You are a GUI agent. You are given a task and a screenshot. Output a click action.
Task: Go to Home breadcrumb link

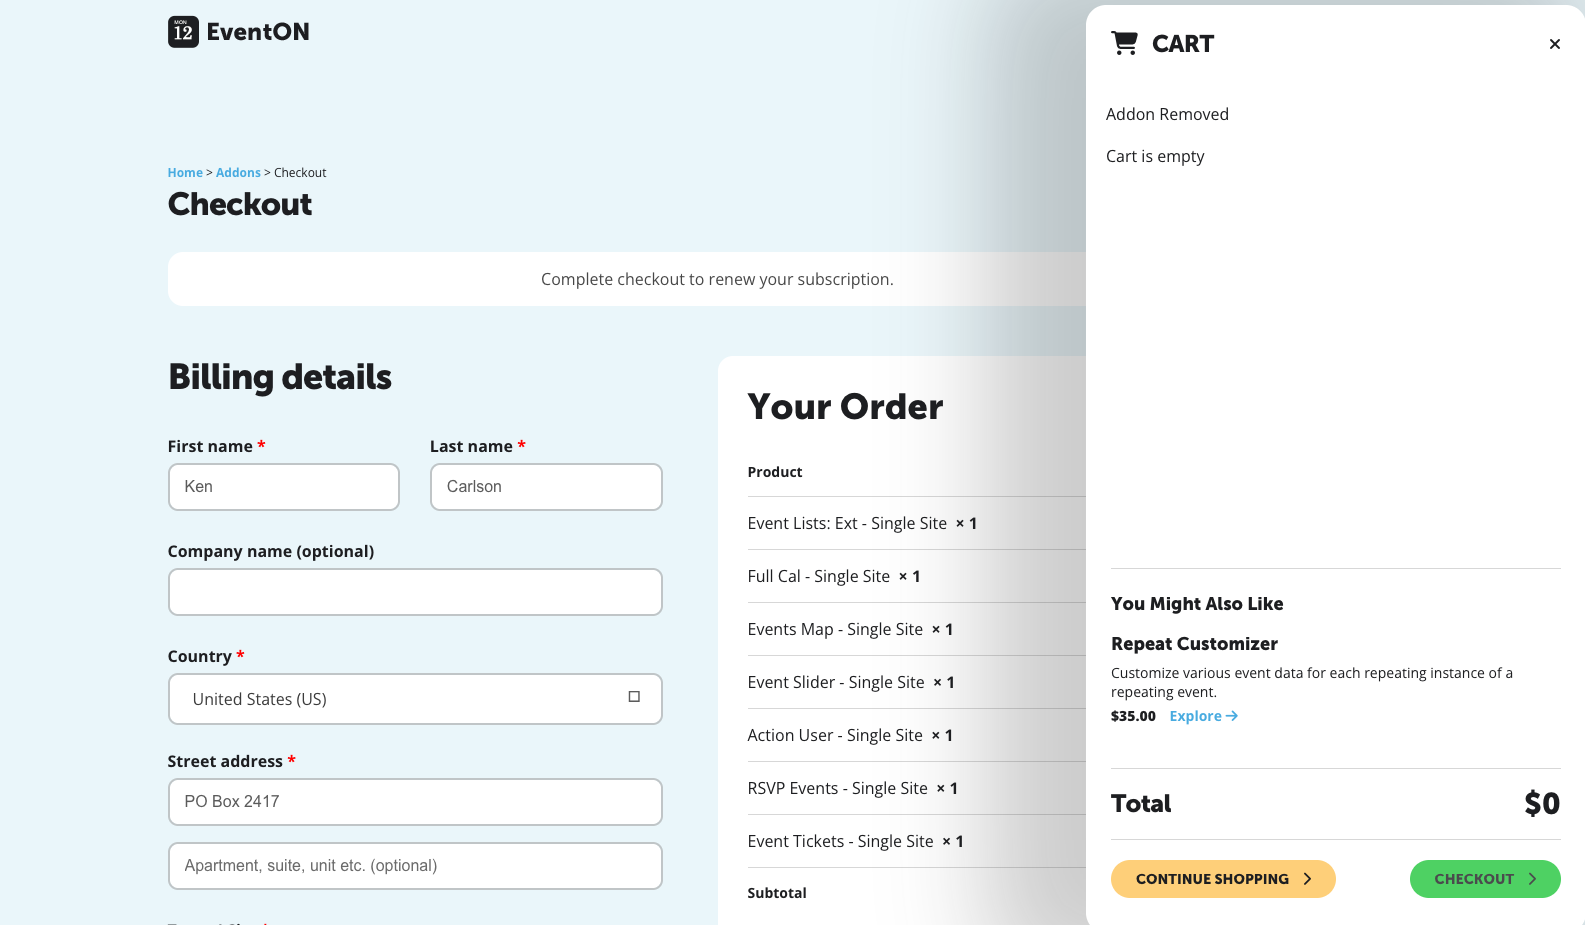click(185, 173)
